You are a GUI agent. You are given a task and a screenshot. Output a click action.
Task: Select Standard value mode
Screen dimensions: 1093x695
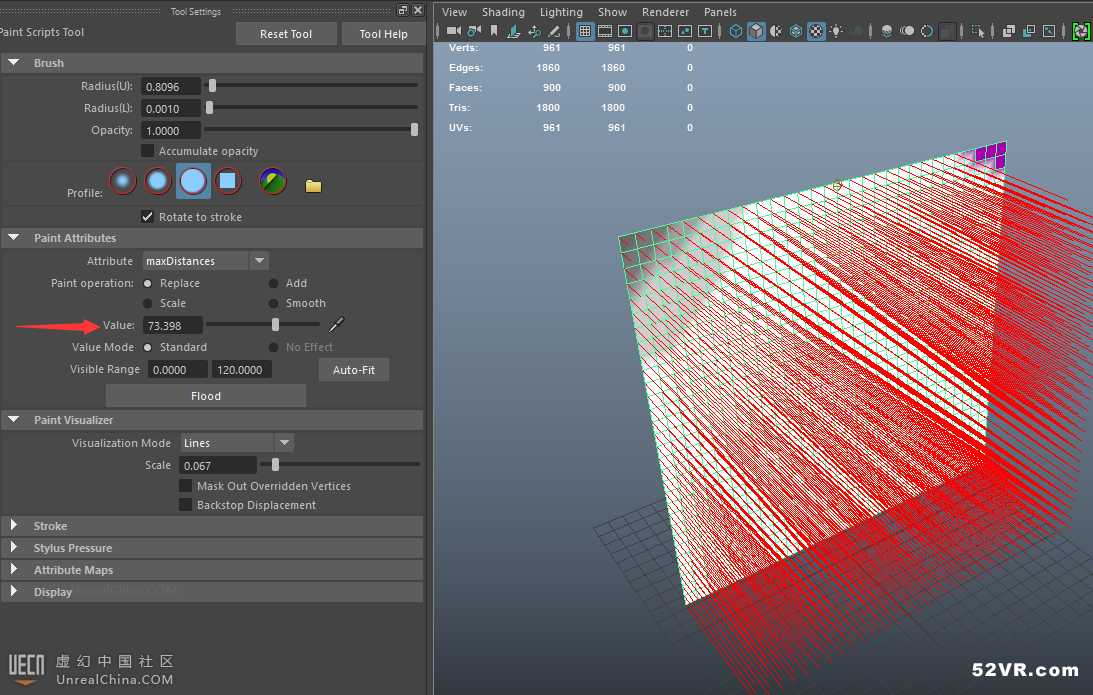(x=148, y=347)
